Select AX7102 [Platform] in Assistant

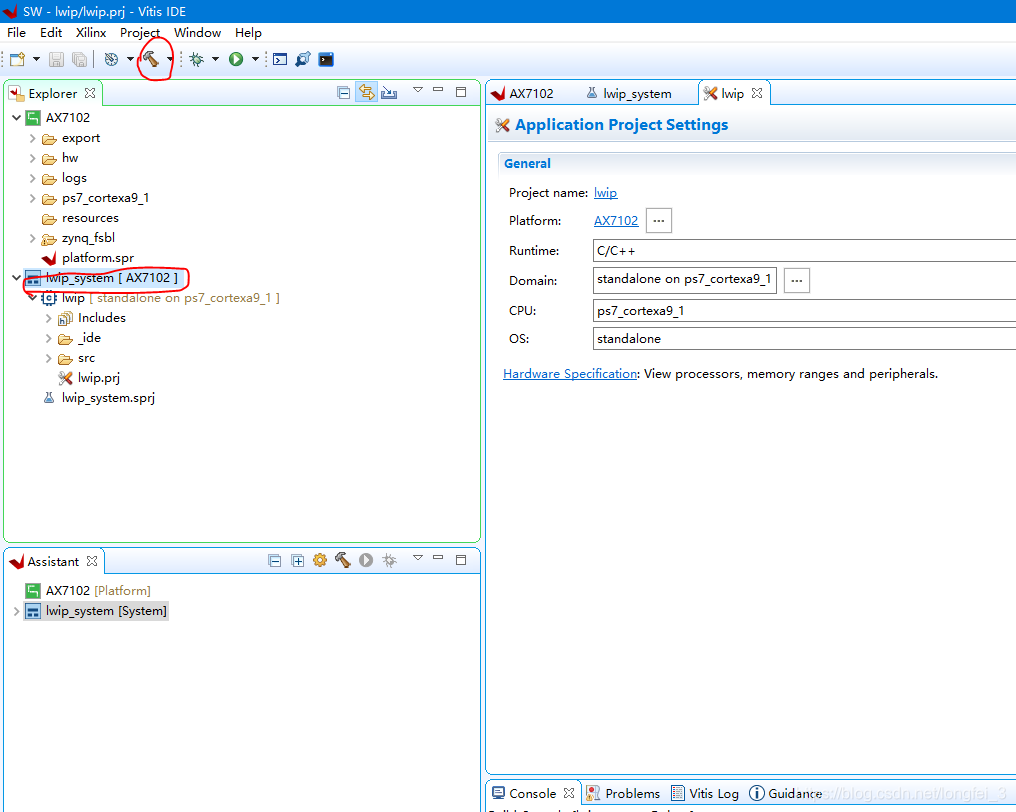click(x=98, y=591)
